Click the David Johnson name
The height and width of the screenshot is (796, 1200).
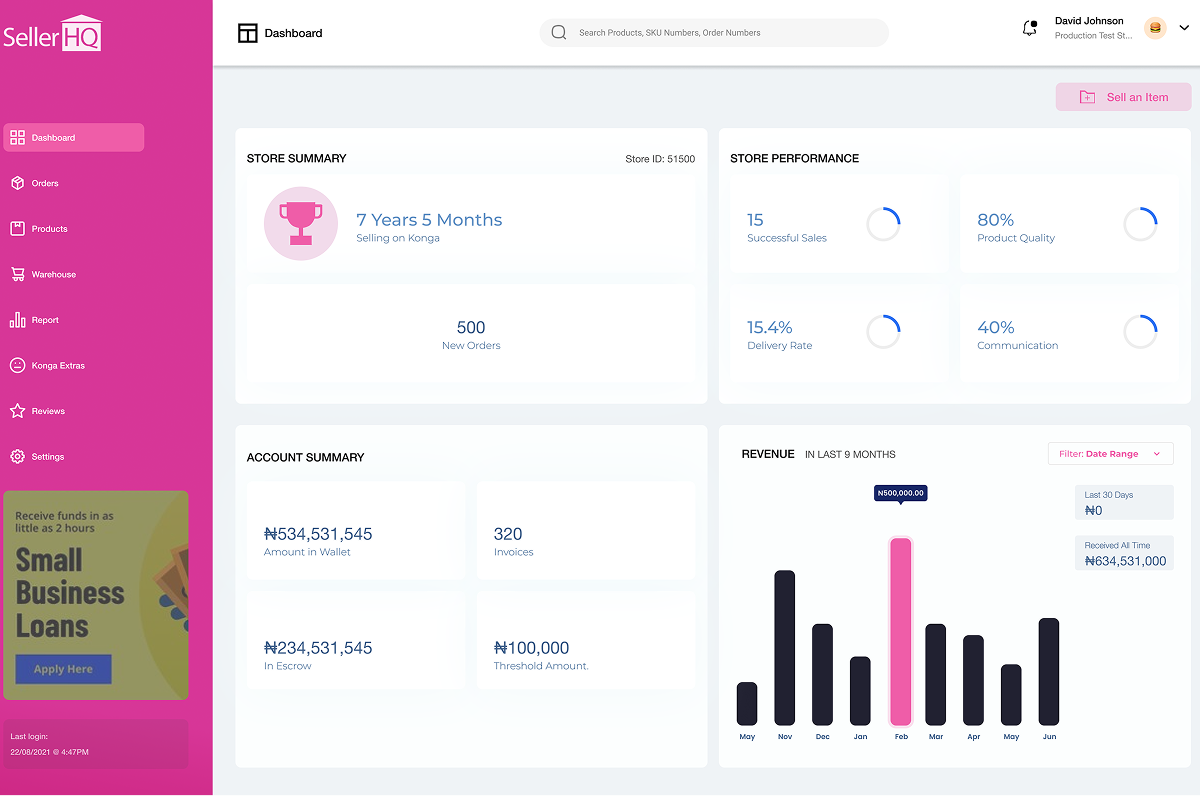coord(1089,21)
